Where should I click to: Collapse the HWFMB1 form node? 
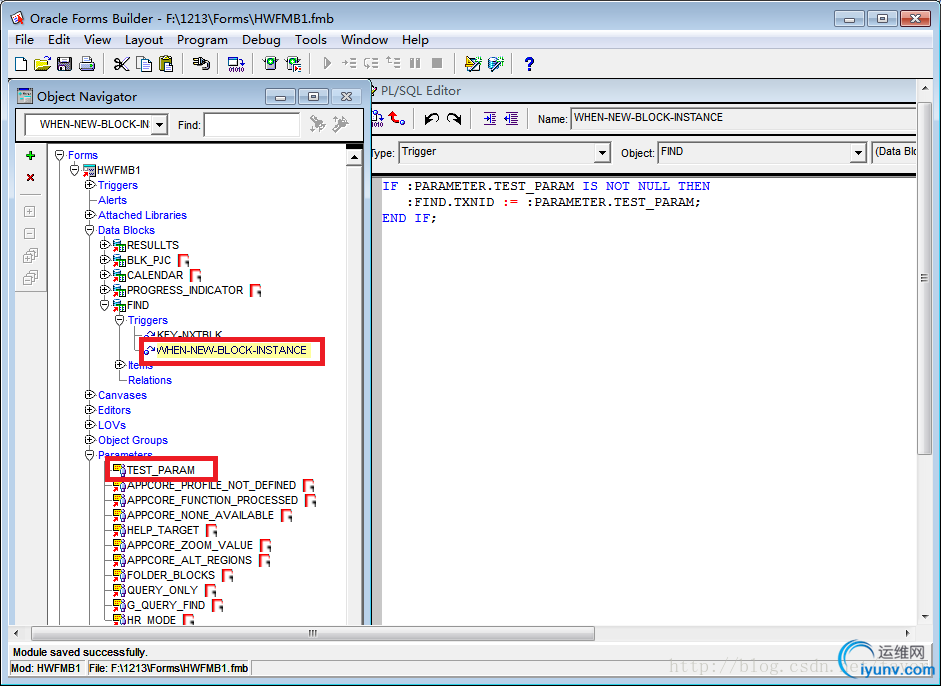pos(74,170)
